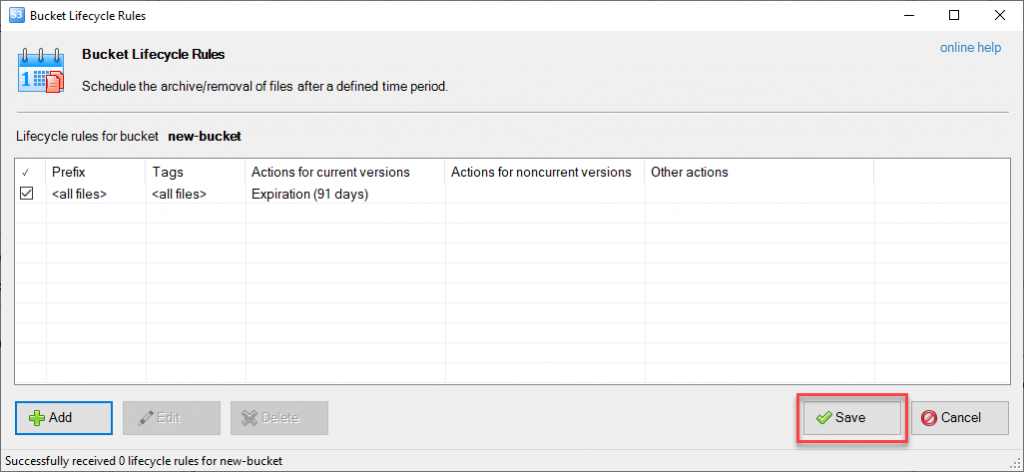Click the red cancel icon
The height and width of the screenshot is (472, 1024).
(929, 418)
